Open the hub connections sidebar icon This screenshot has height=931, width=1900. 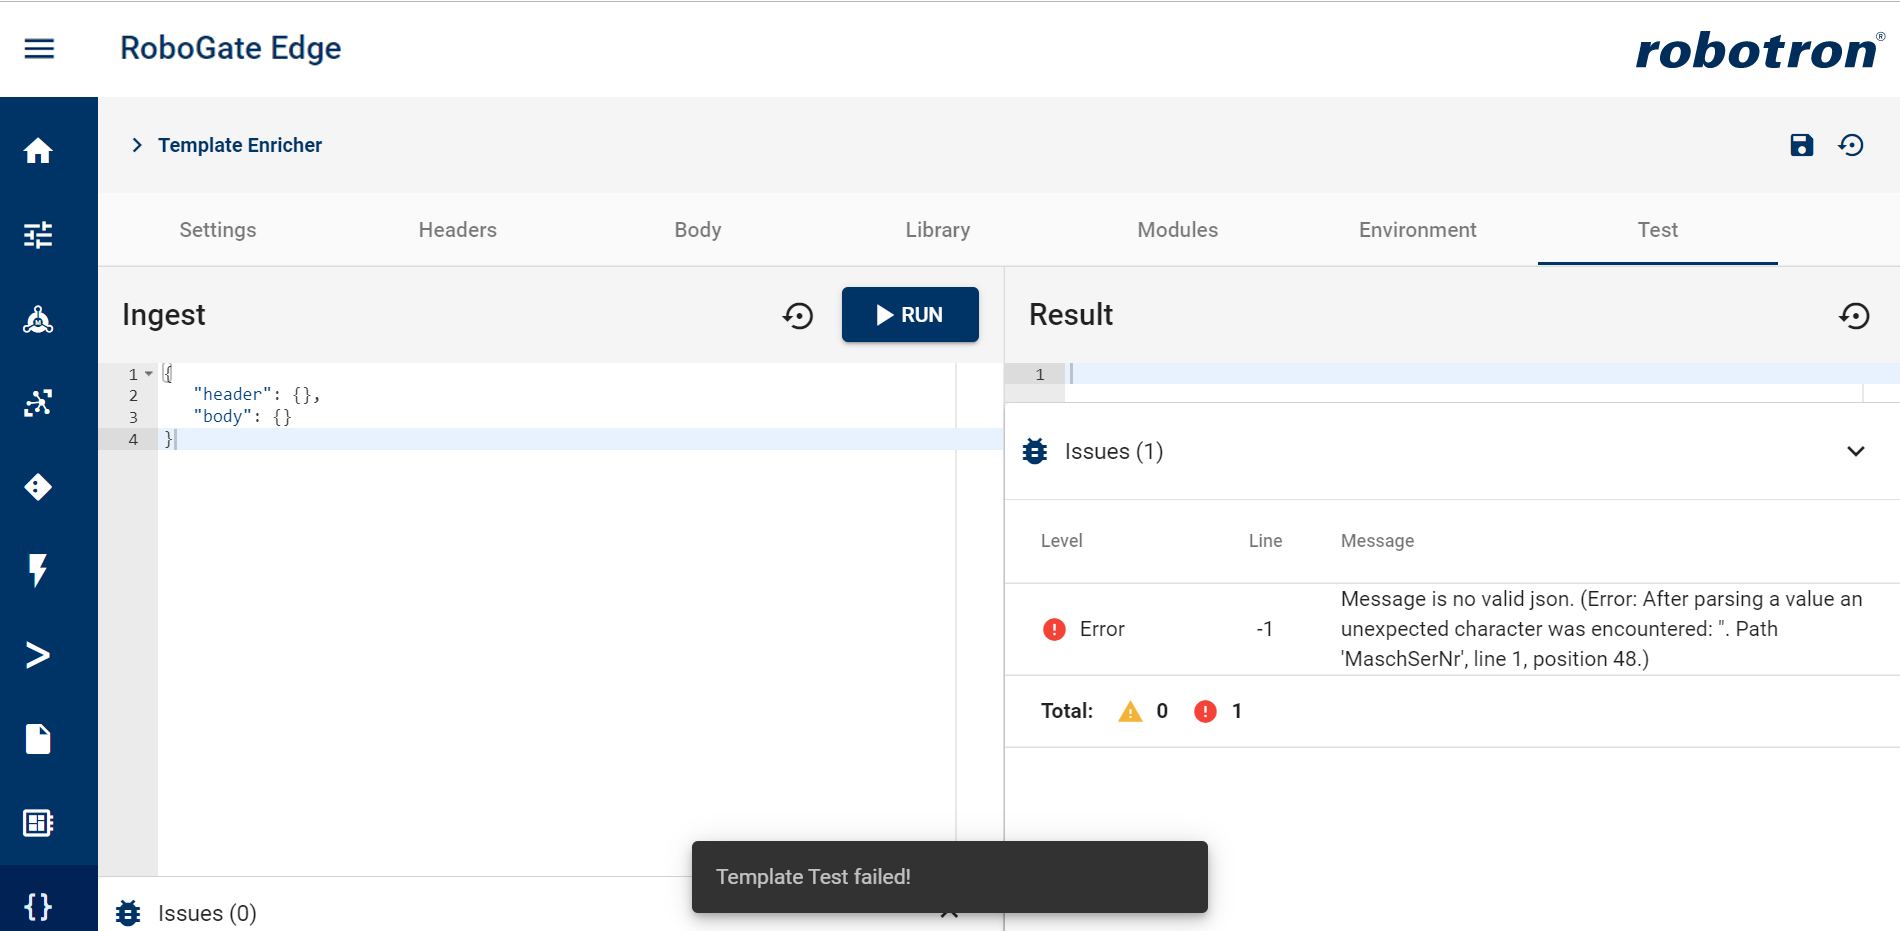pos(38,319)
